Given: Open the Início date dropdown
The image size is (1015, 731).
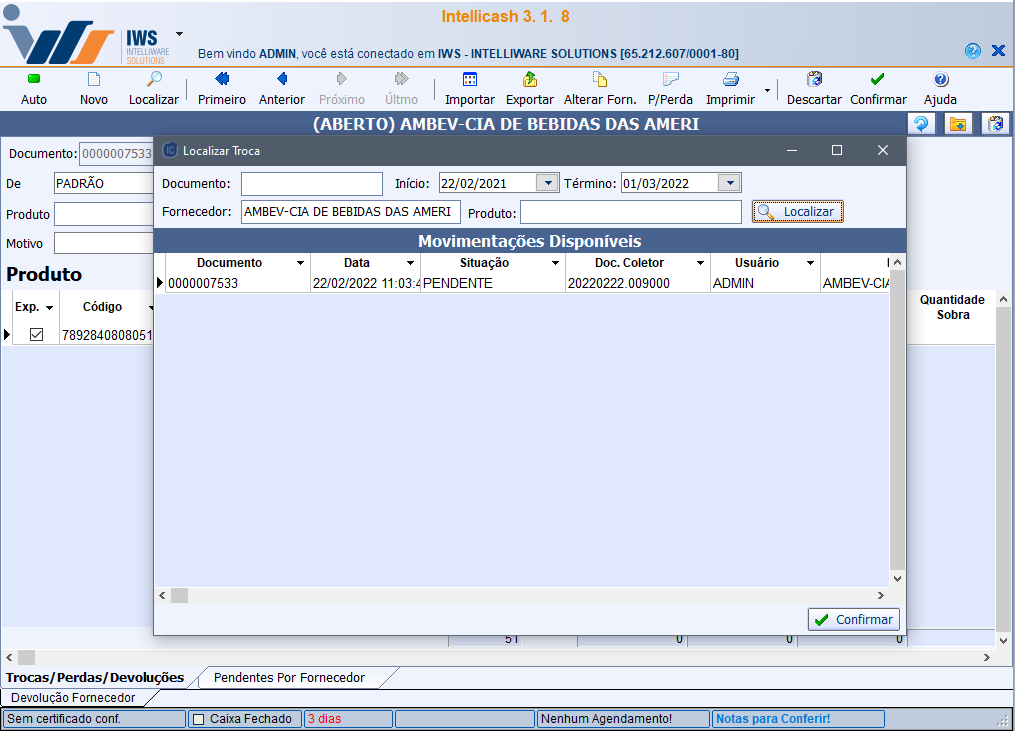Looking at the screenshot, I should point(547,183).
